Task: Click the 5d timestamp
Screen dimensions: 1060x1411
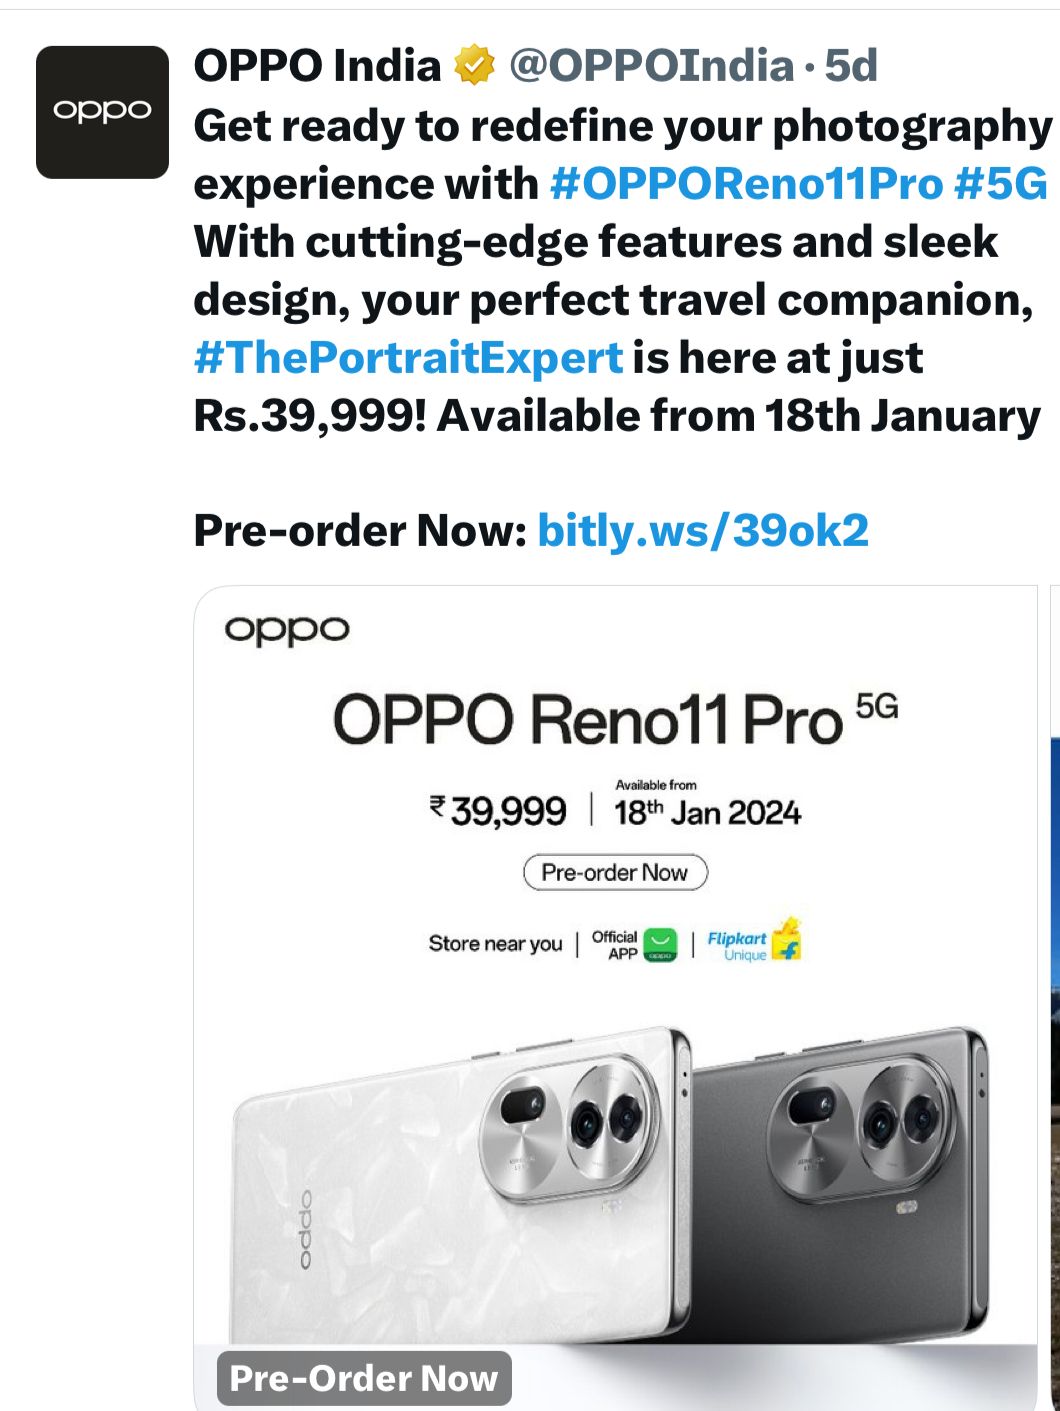Action: click(x=850, y=67)
